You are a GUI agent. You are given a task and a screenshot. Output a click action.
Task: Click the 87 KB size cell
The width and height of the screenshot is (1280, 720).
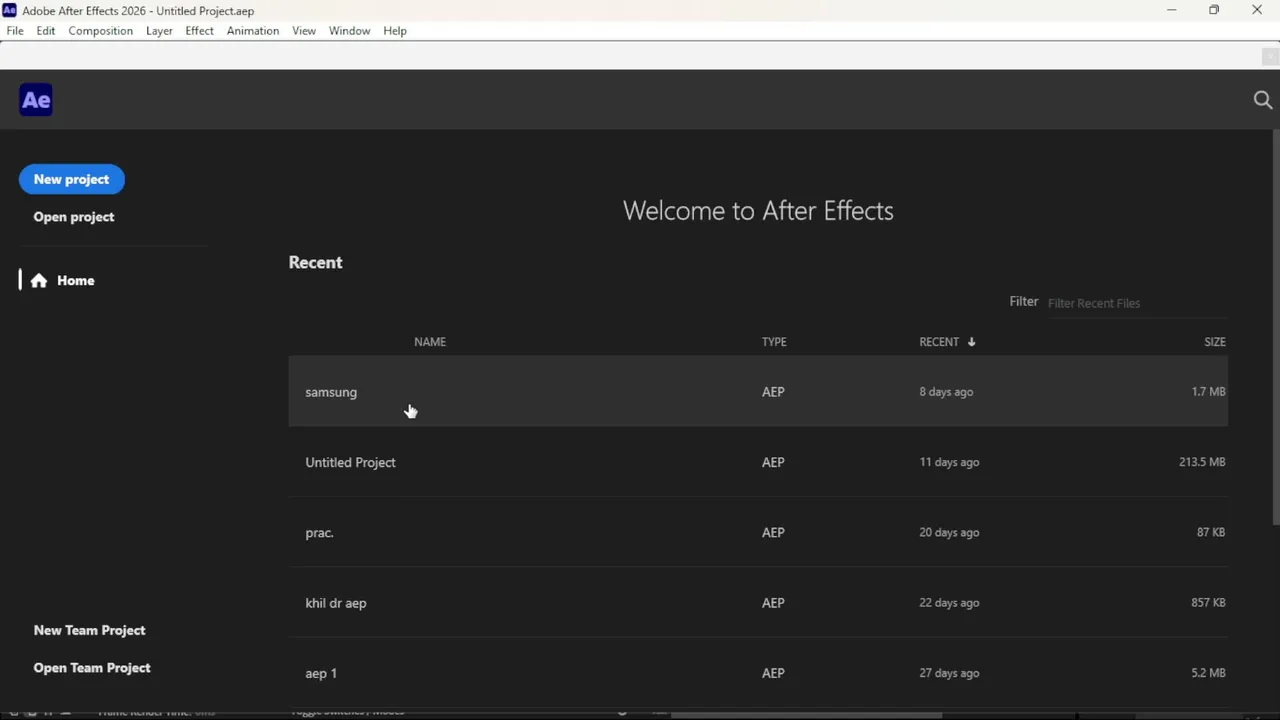[1211, 532]
